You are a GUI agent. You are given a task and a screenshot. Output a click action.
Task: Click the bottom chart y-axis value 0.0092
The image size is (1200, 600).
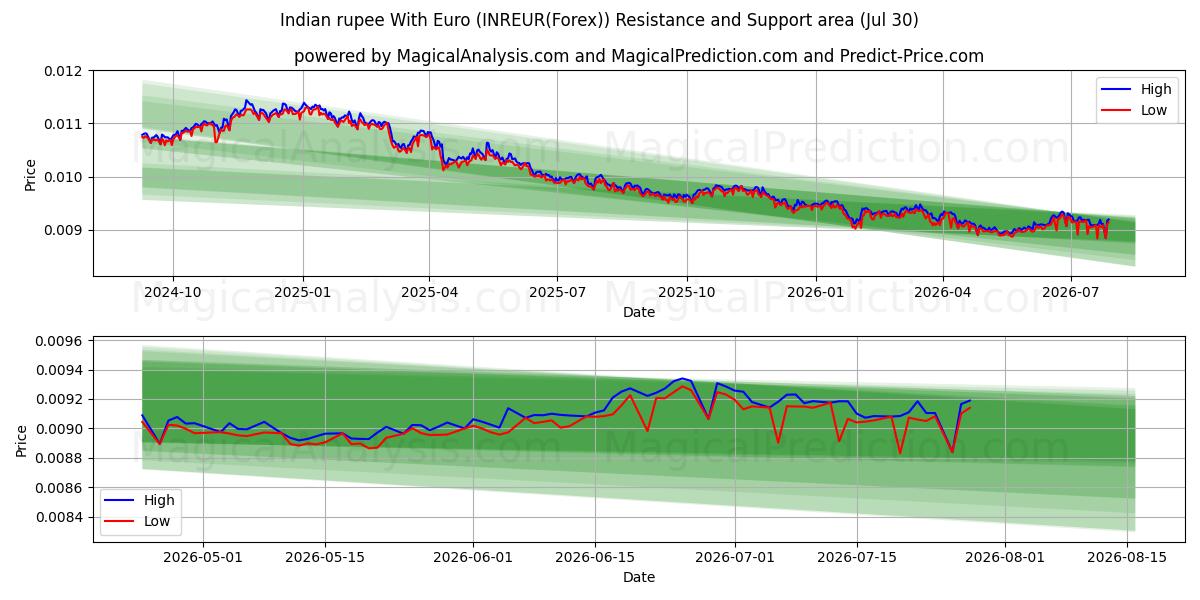61,399
